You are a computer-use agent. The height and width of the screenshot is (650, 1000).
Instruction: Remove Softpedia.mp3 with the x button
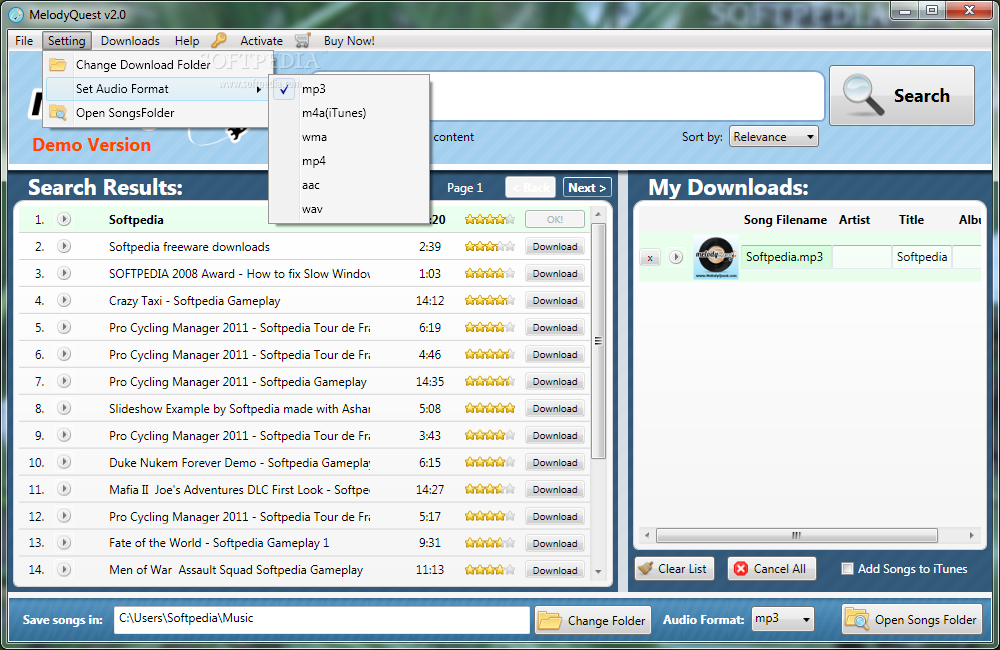point(650,258)
